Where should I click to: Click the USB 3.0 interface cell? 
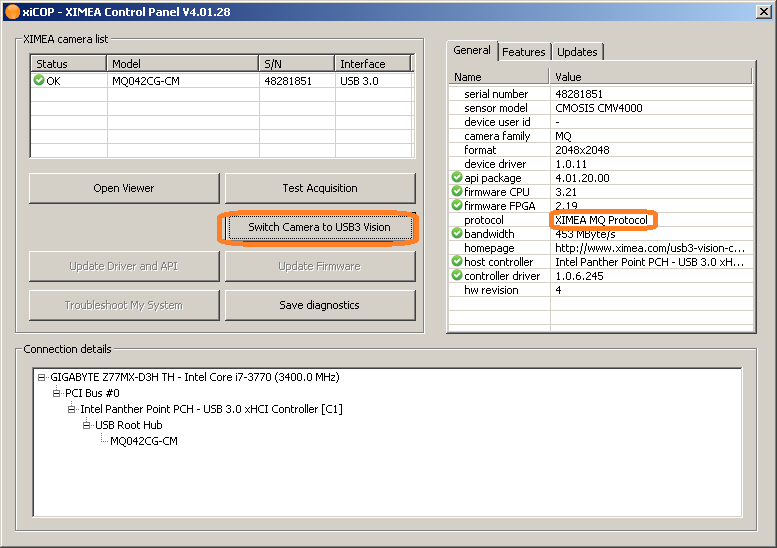point(359,81)
